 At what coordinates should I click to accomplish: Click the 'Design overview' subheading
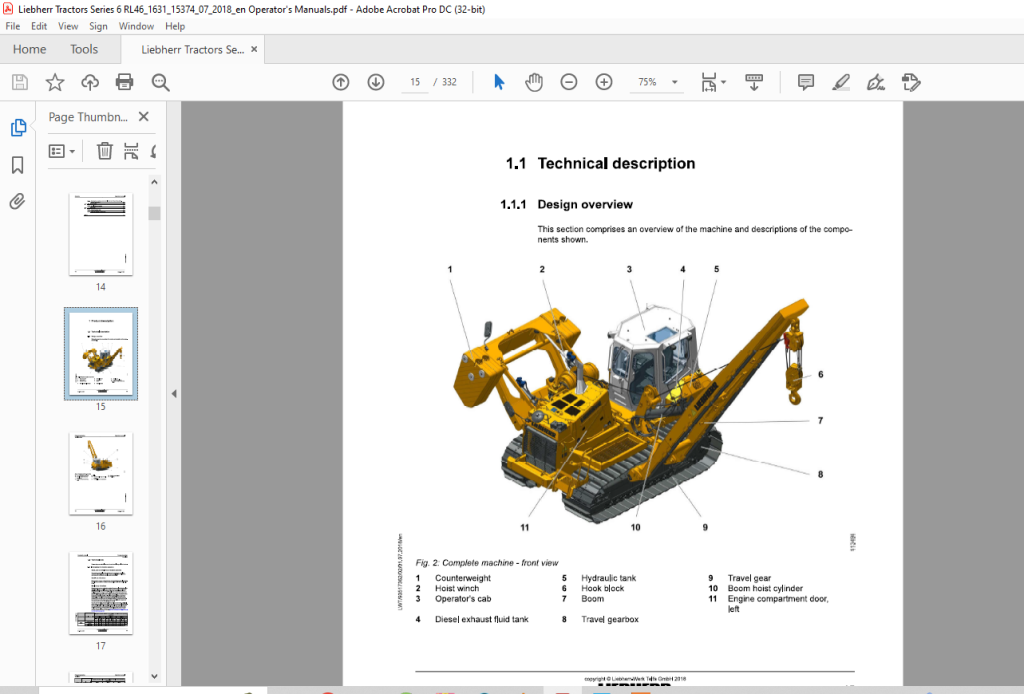pos(584,204)
